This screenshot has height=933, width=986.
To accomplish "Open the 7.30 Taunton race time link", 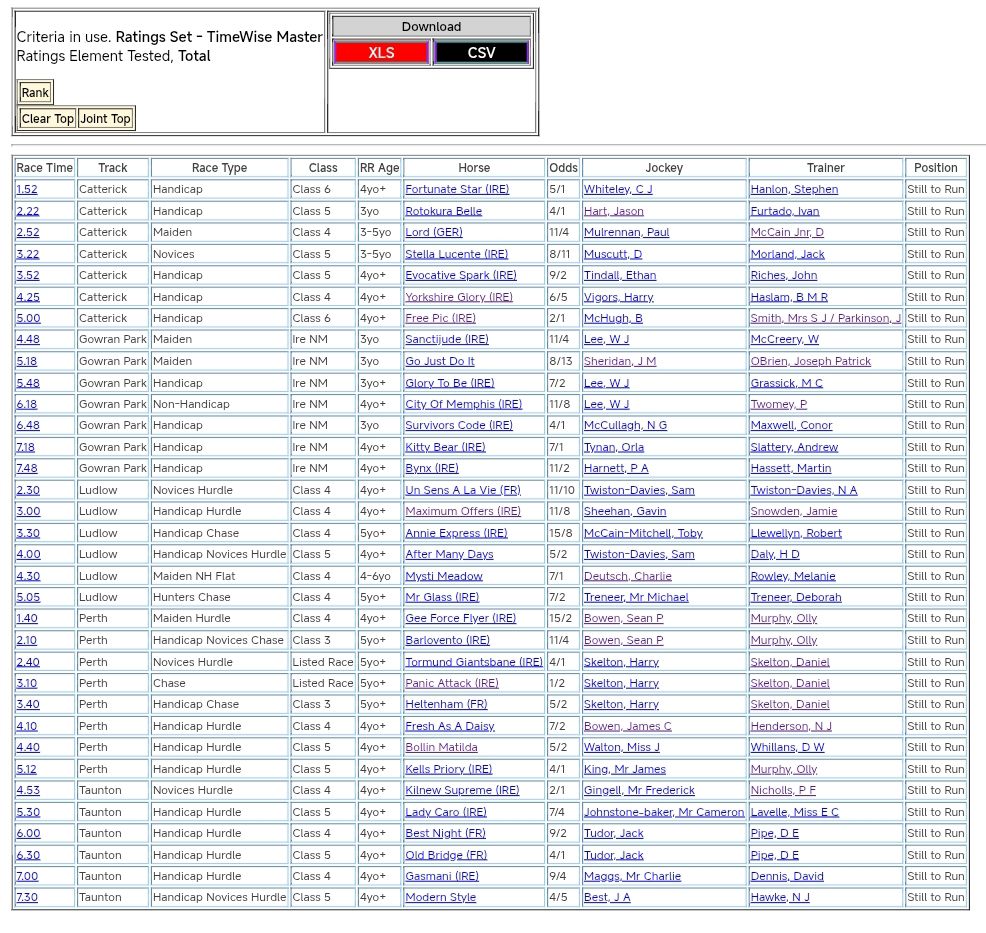I will 27,898.
